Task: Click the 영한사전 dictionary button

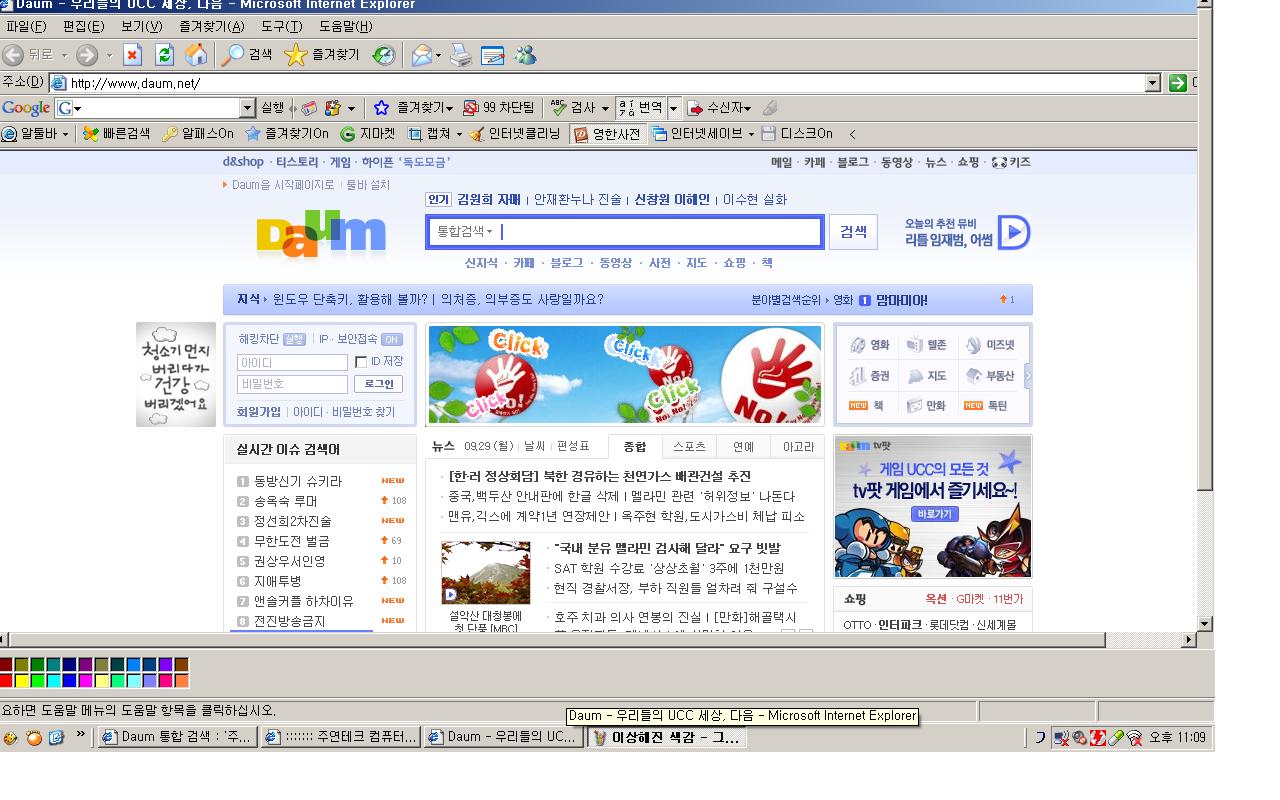Action: [x=606, y=133]
